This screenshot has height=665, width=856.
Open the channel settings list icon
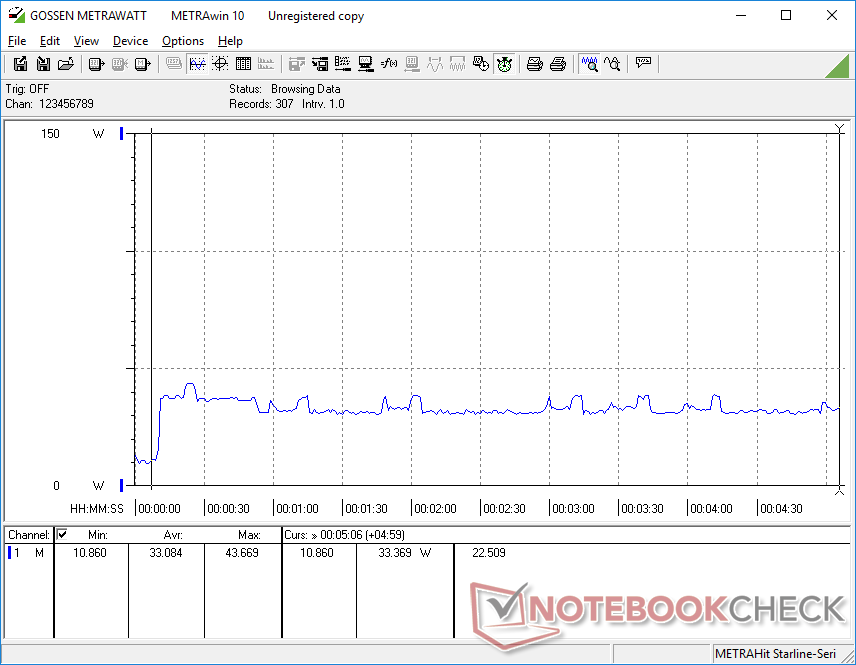tap(343, 64)
